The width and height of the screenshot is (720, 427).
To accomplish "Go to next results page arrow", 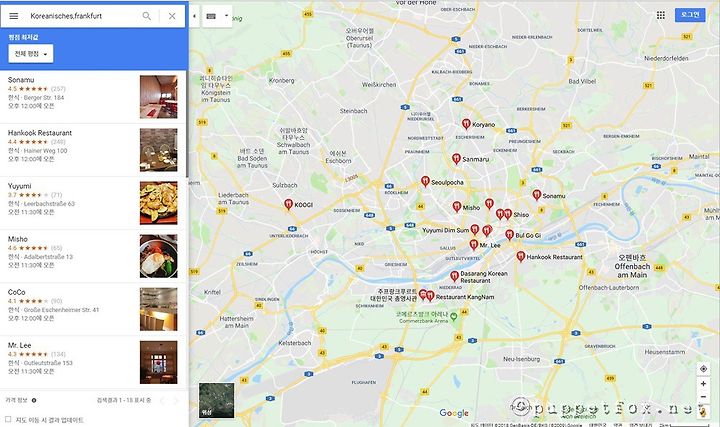I will coord(175,401).
